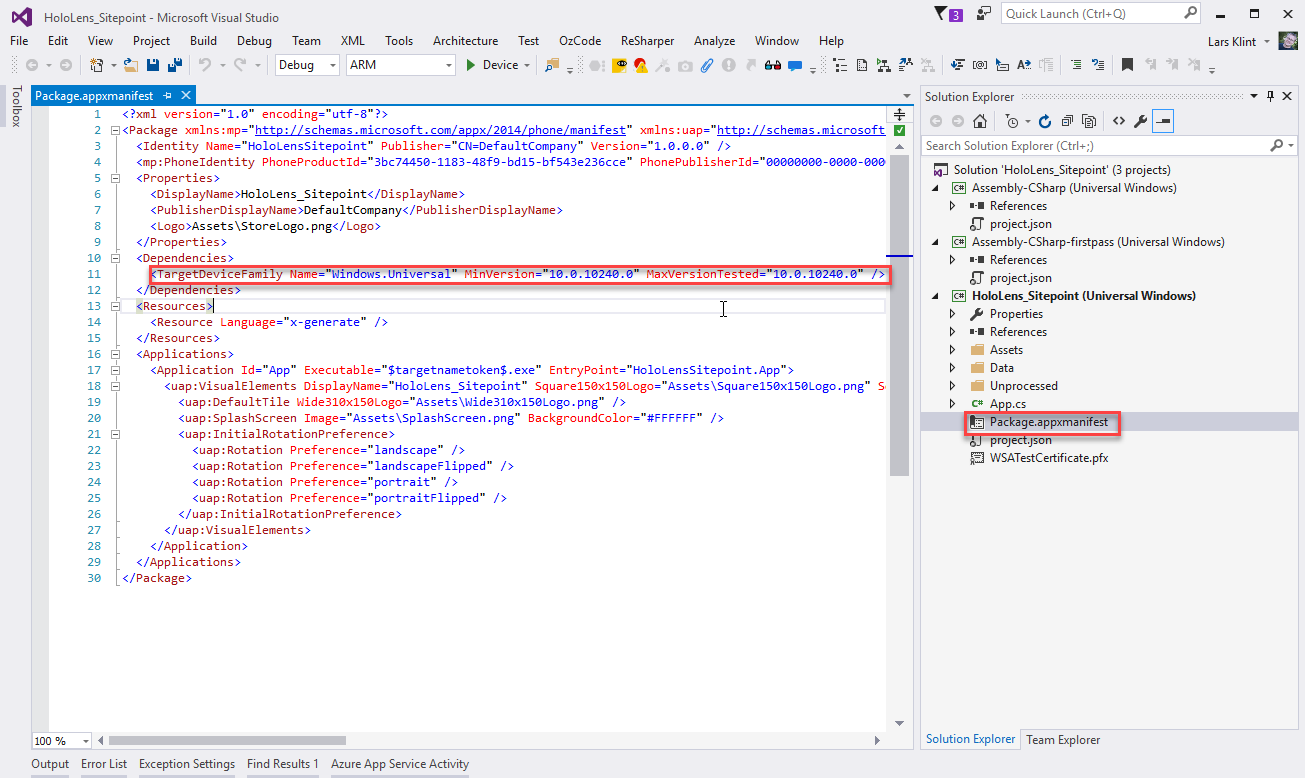Collapse the HoloLens_Sitepoint project node
The width and height of the screenshot is (1305, 778).
pyautogui.click(x=936, y=296)
